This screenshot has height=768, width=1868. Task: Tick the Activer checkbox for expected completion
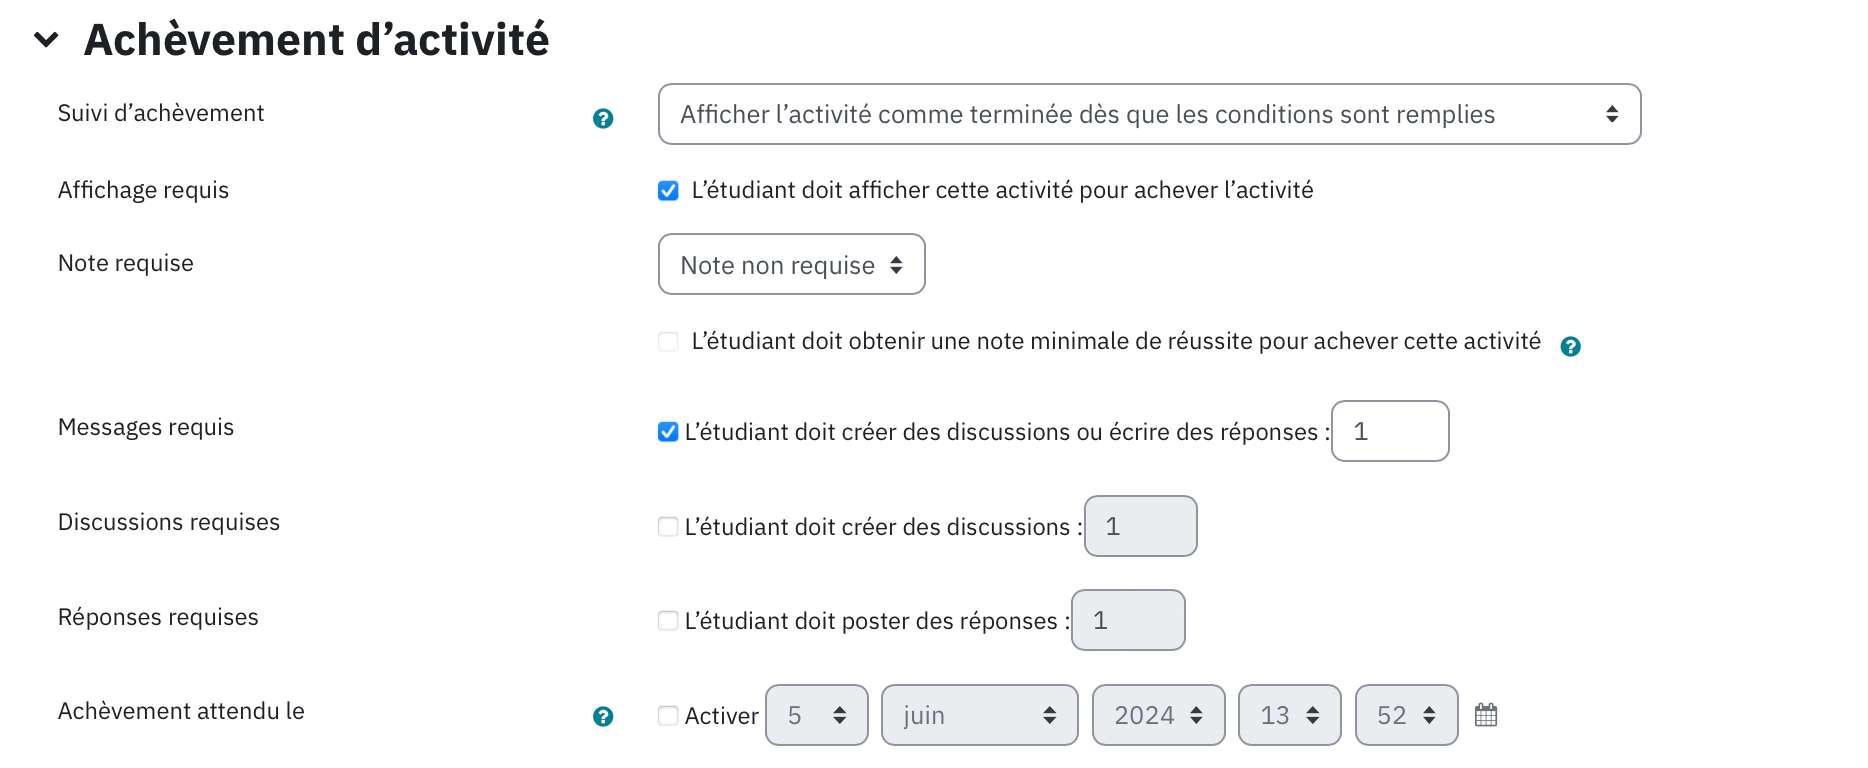tap(668, 715)
